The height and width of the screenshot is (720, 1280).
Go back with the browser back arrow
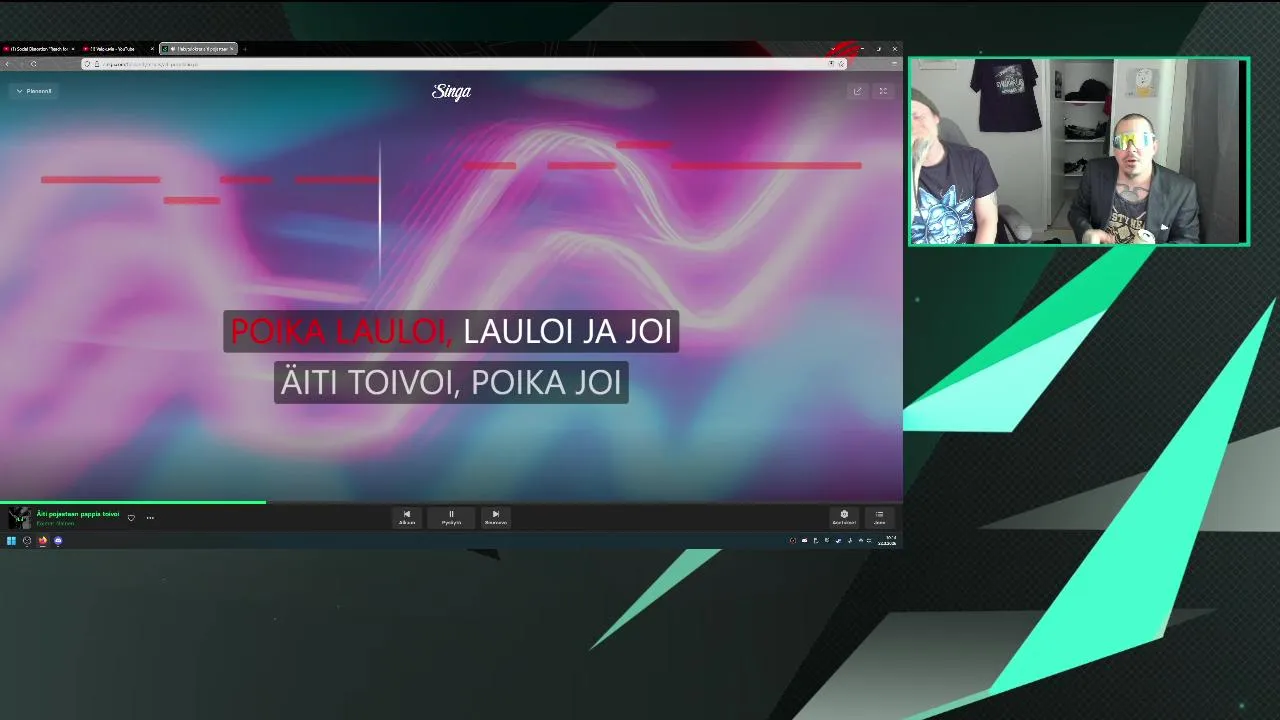(x=7, y=64)
